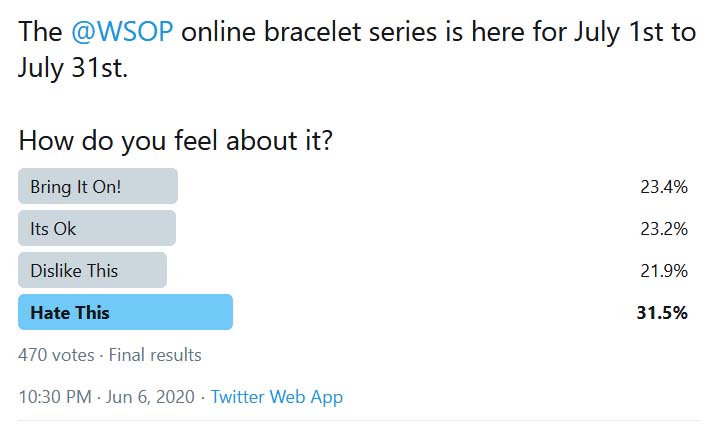Select the Its Ok poll option
Viewport: 717px width, 428px height.
tap(97, 228)
